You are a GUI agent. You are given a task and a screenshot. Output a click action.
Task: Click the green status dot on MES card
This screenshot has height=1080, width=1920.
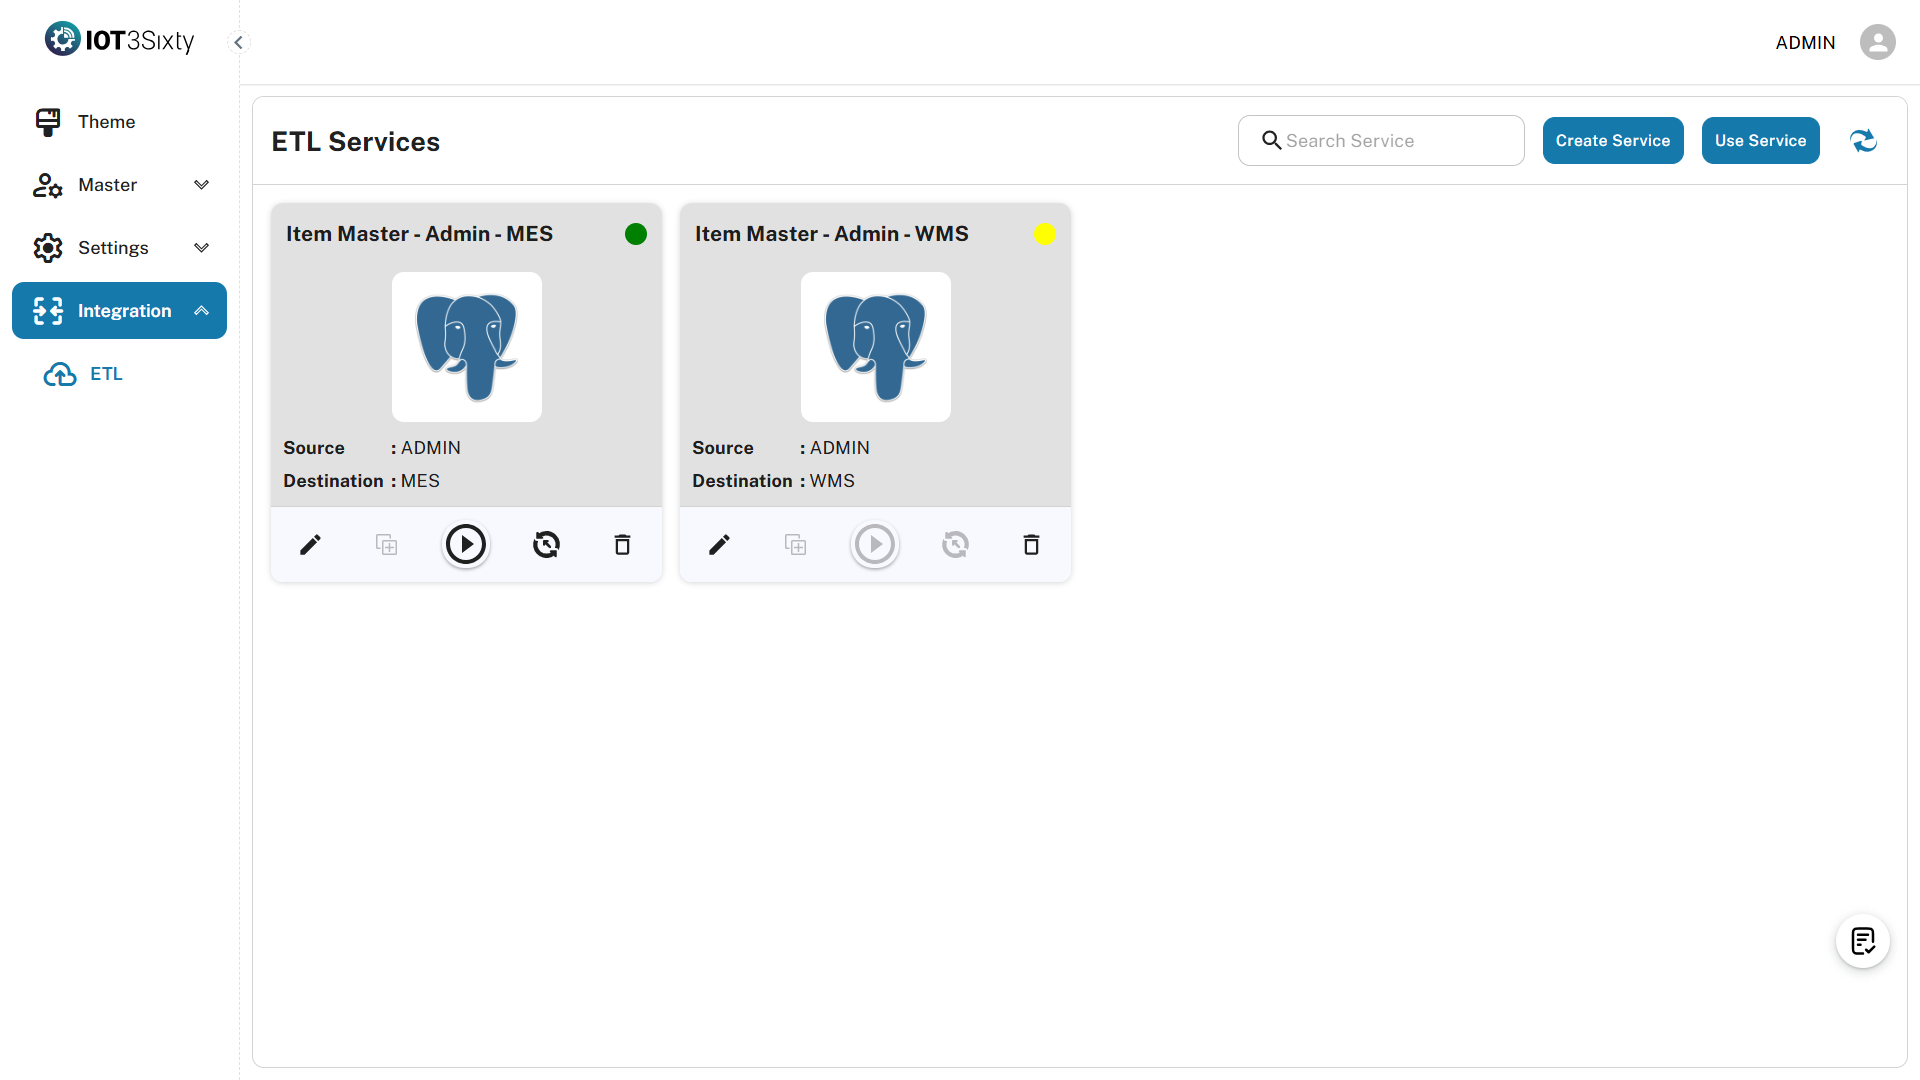tap(636, 234)
